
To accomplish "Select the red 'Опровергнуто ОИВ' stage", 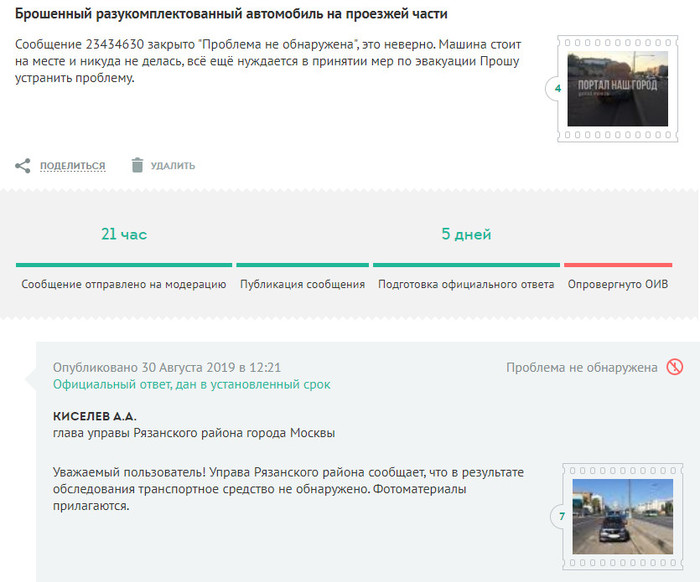I will pyautogui.click(x=618, y=284).
